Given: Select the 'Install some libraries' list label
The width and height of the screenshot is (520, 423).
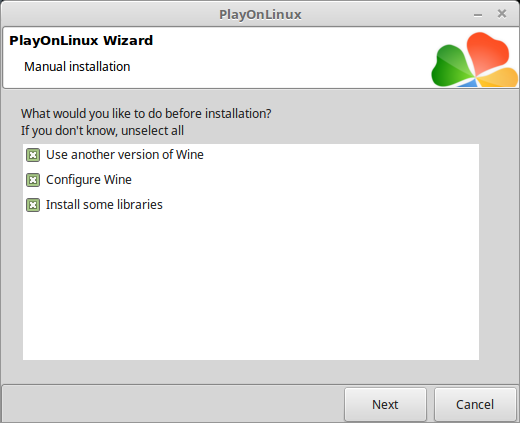Looking at the screenshot, I should point(104,205).
